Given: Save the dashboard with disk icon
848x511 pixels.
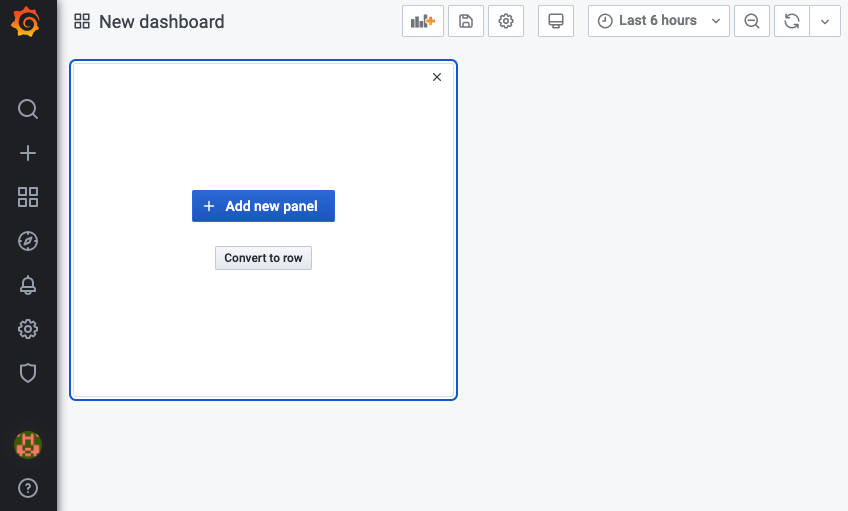Looking at the screenshot, I should 466,21.
